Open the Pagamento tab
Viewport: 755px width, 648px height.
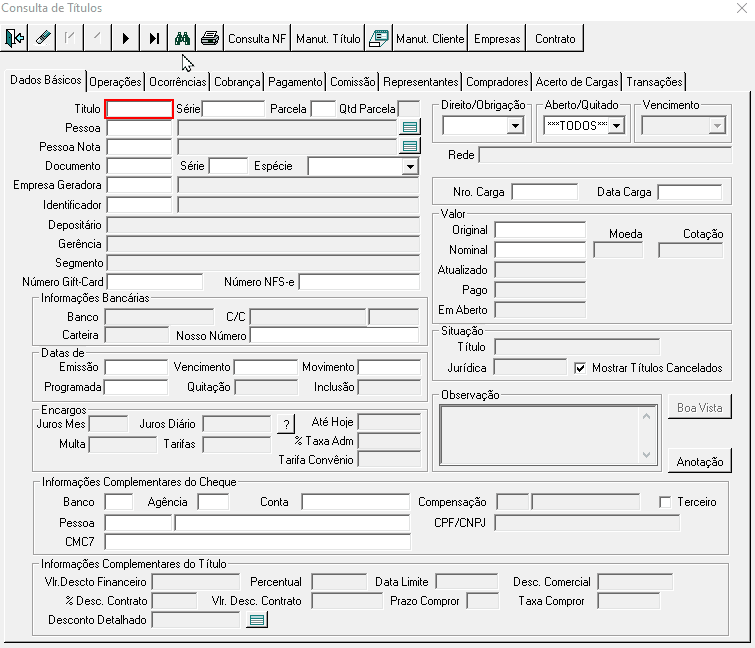pyautogui.click(x=295, y=82)
